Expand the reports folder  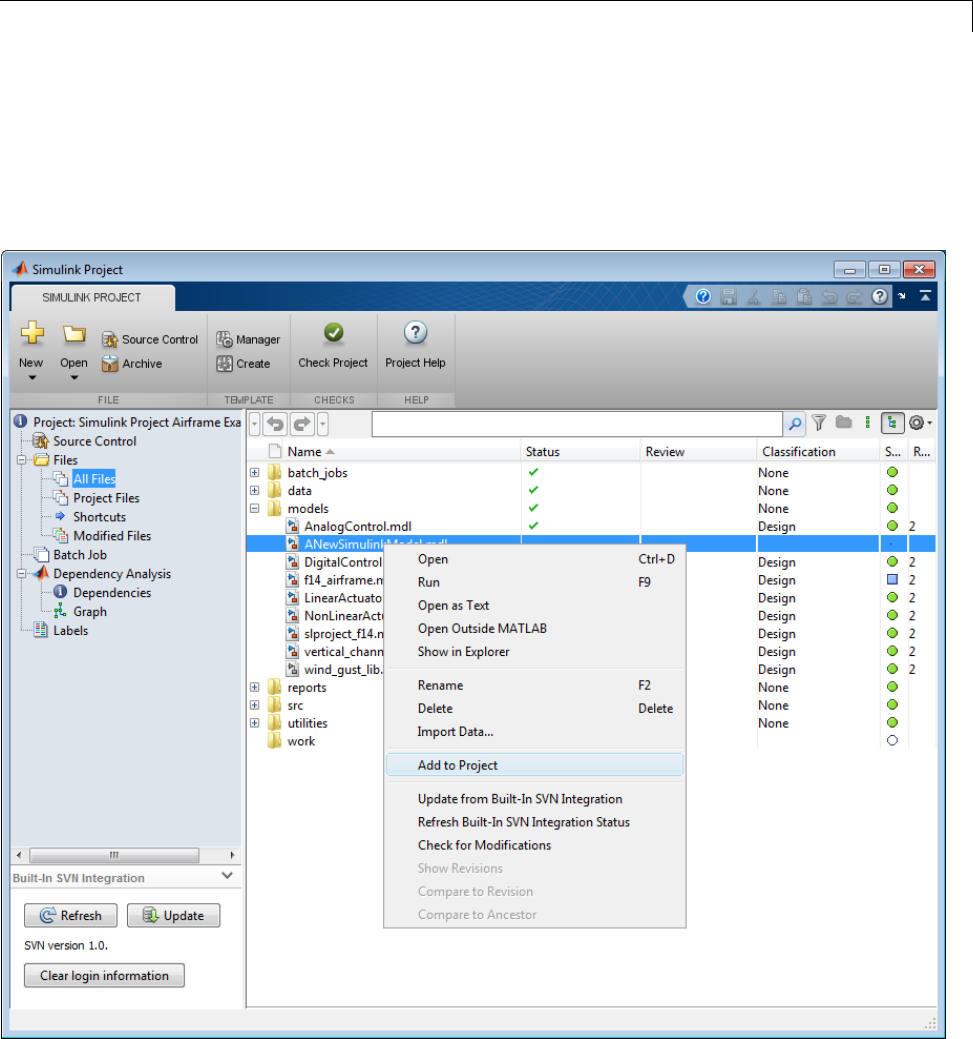[x=255, y=687]
